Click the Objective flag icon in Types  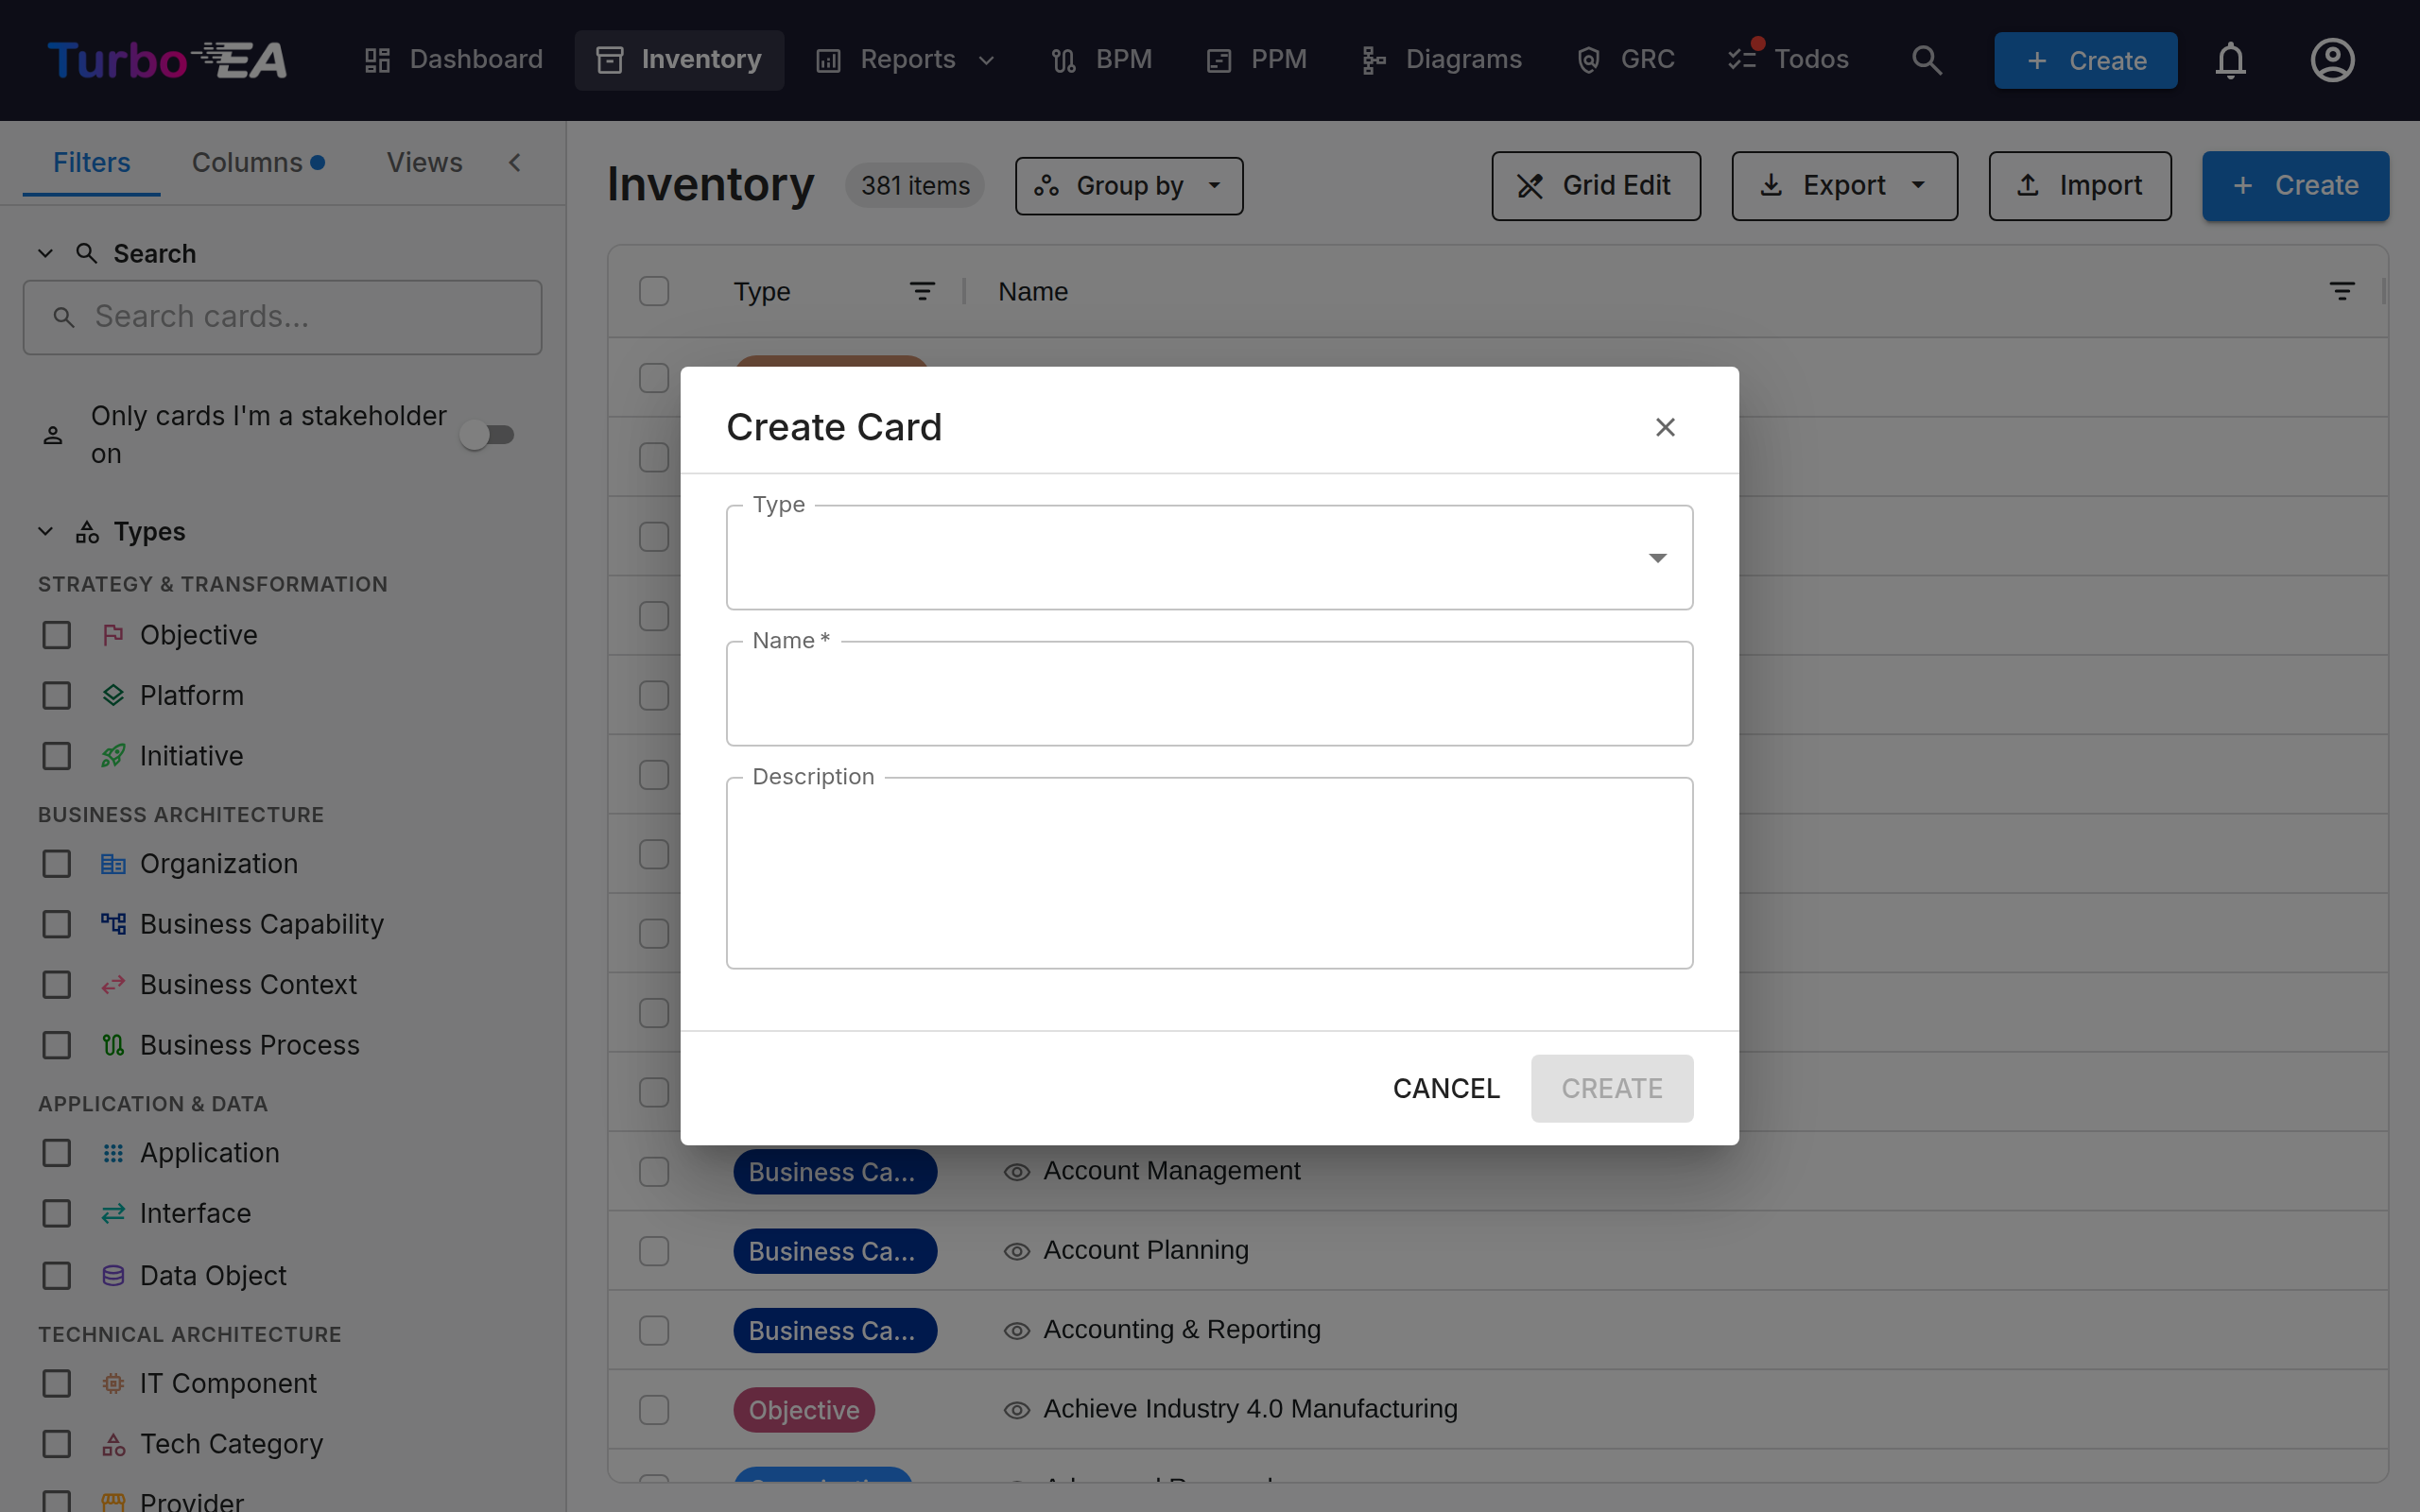click(113, 635)
